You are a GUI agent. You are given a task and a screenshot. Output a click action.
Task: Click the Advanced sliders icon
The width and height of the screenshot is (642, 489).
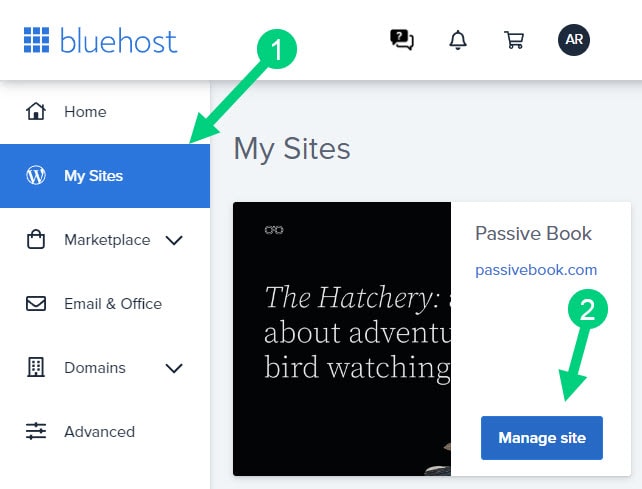coord(36,431)
